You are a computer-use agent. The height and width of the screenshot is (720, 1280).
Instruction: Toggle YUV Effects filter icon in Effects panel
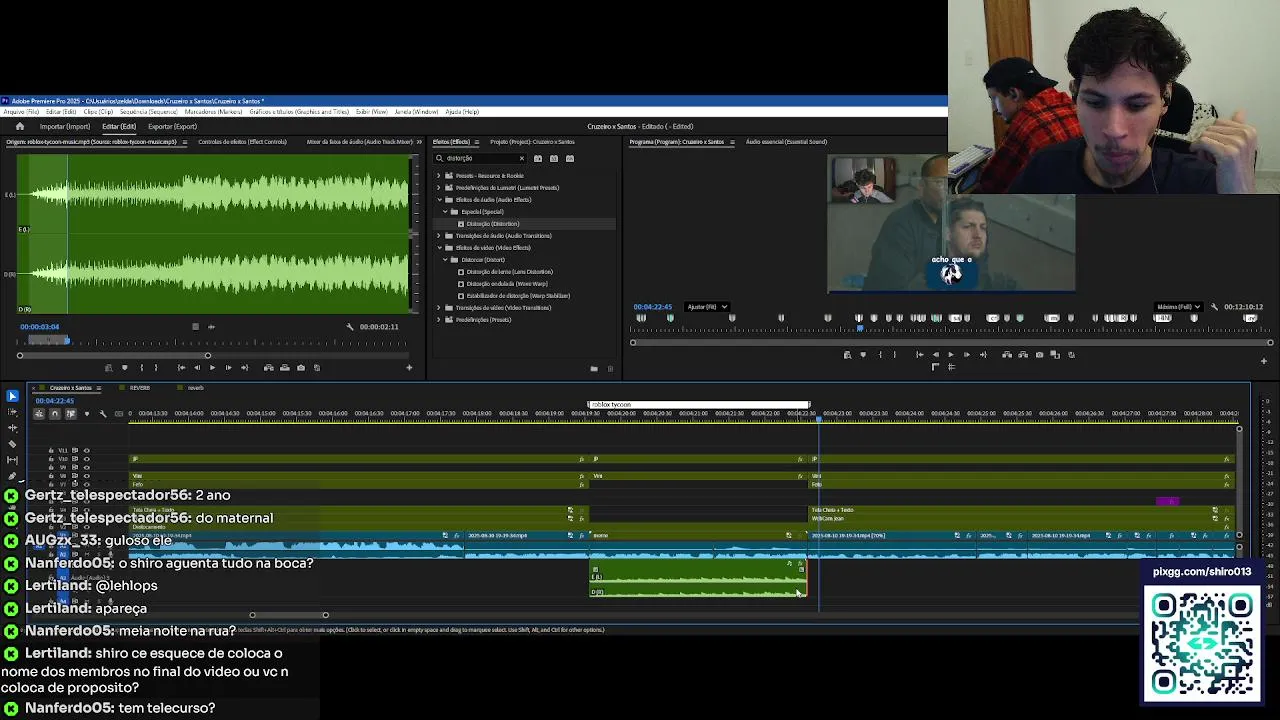coord(569,158)
